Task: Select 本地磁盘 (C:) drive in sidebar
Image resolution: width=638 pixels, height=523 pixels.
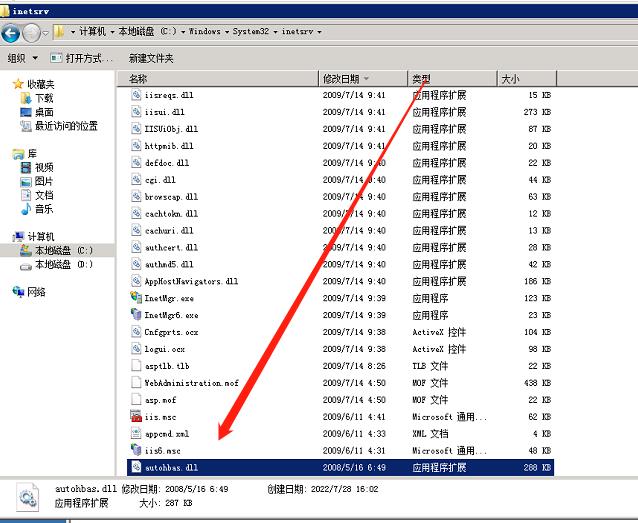Action: [x=56, y=250]
